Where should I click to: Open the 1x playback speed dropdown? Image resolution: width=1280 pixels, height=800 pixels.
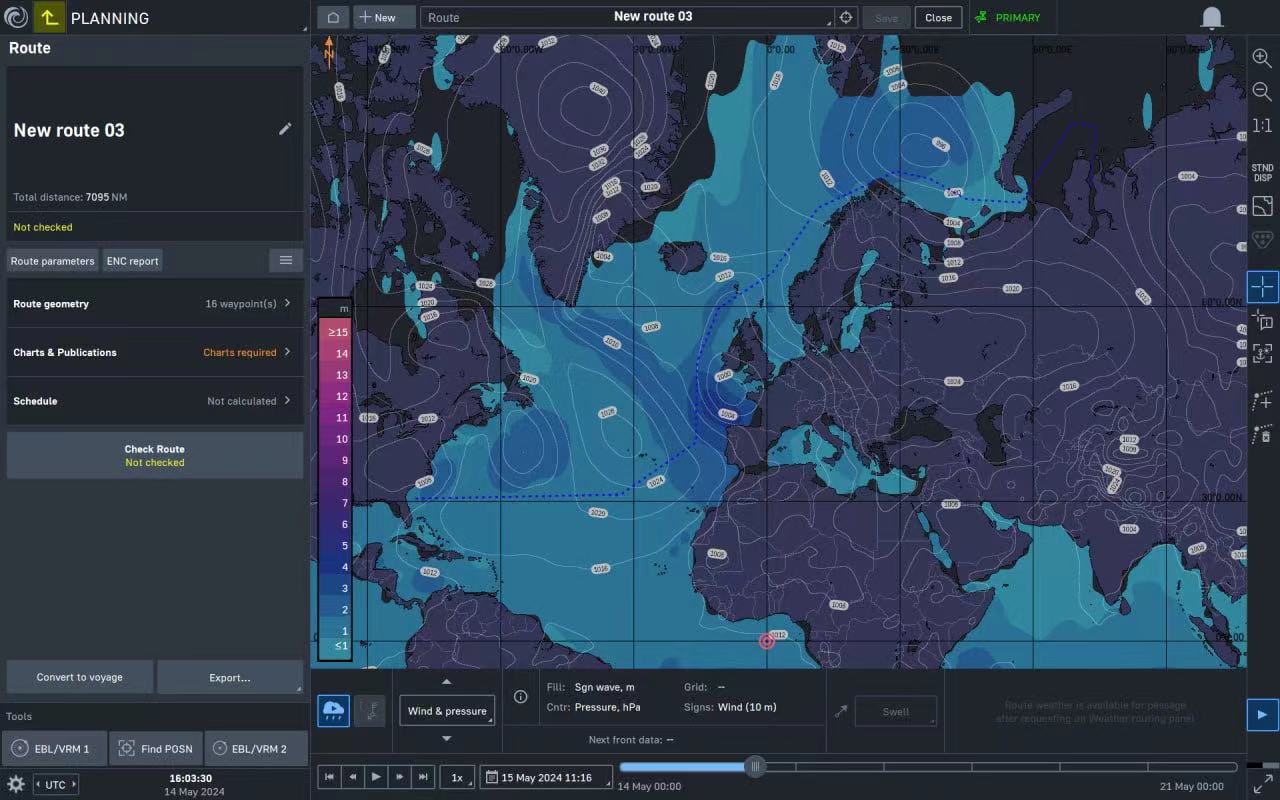coord(457,777)
